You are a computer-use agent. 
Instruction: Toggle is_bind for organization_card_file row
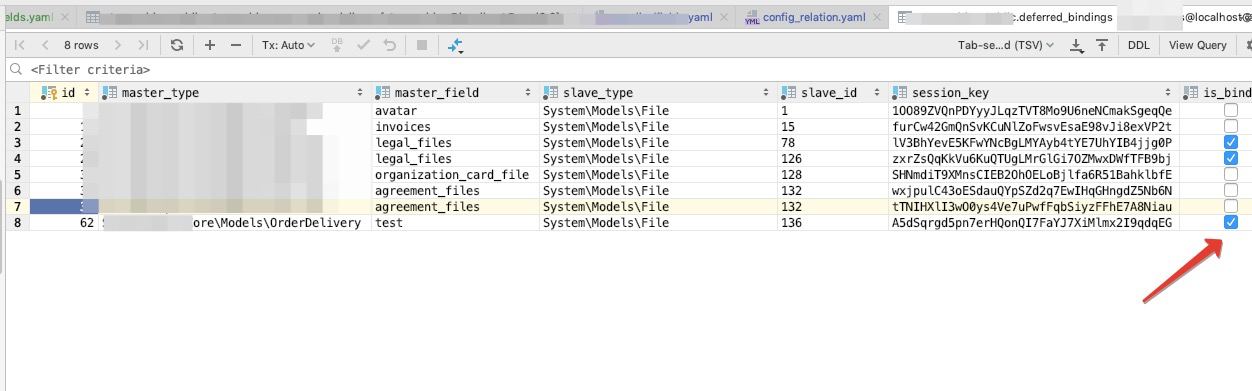click(1231, 174)
